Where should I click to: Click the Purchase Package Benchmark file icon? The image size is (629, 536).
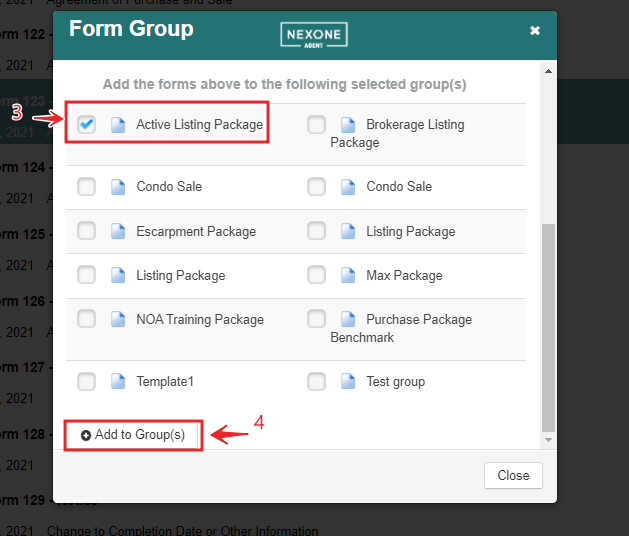[x=348, y=320]
